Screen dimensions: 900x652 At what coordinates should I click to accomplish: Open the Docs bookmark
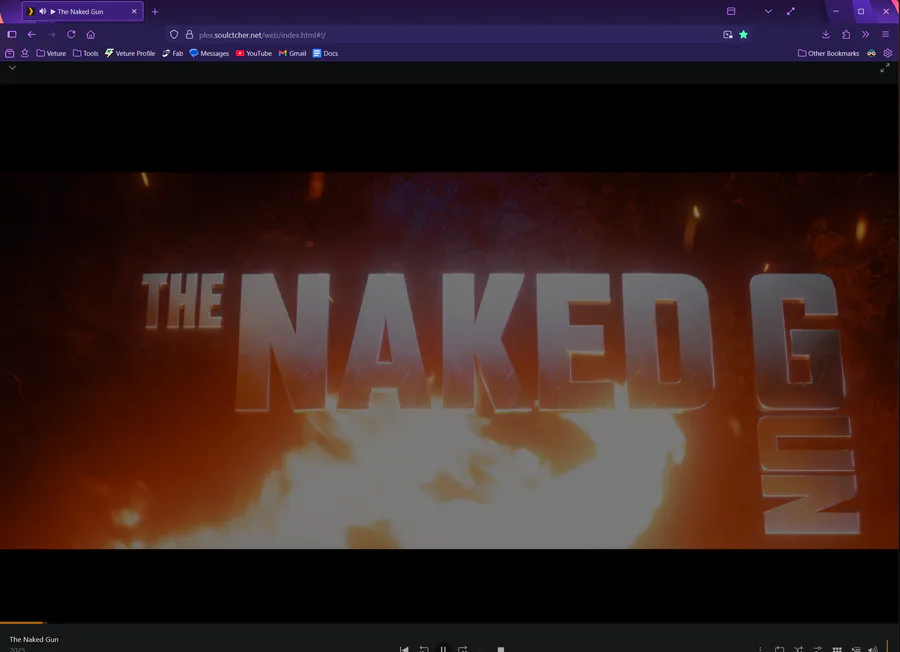[x=325, y=53]
